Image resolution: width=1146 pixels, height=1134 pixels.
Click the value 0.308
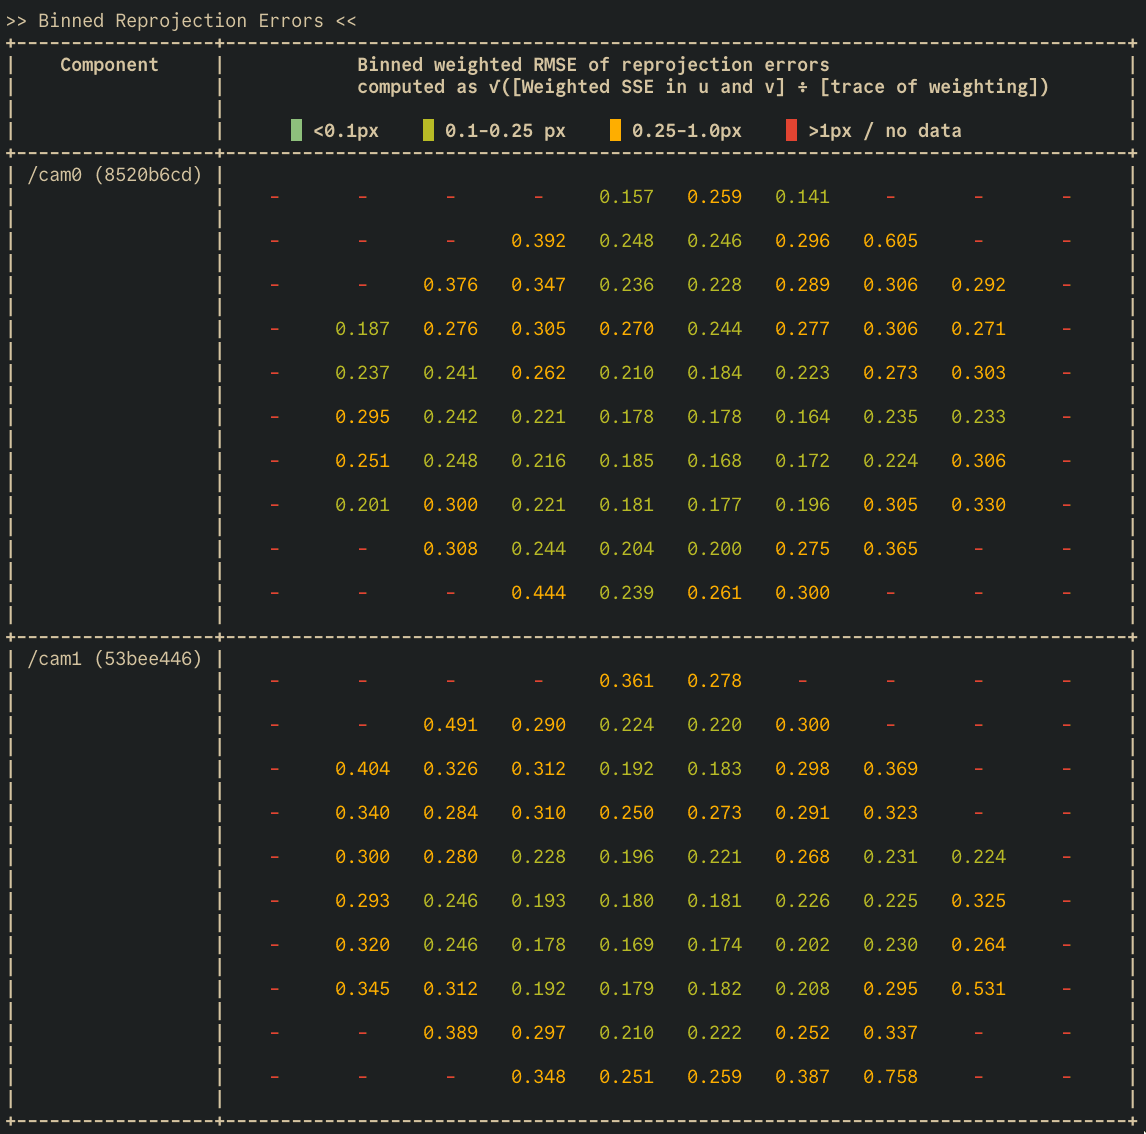click(x=450, y=549)
